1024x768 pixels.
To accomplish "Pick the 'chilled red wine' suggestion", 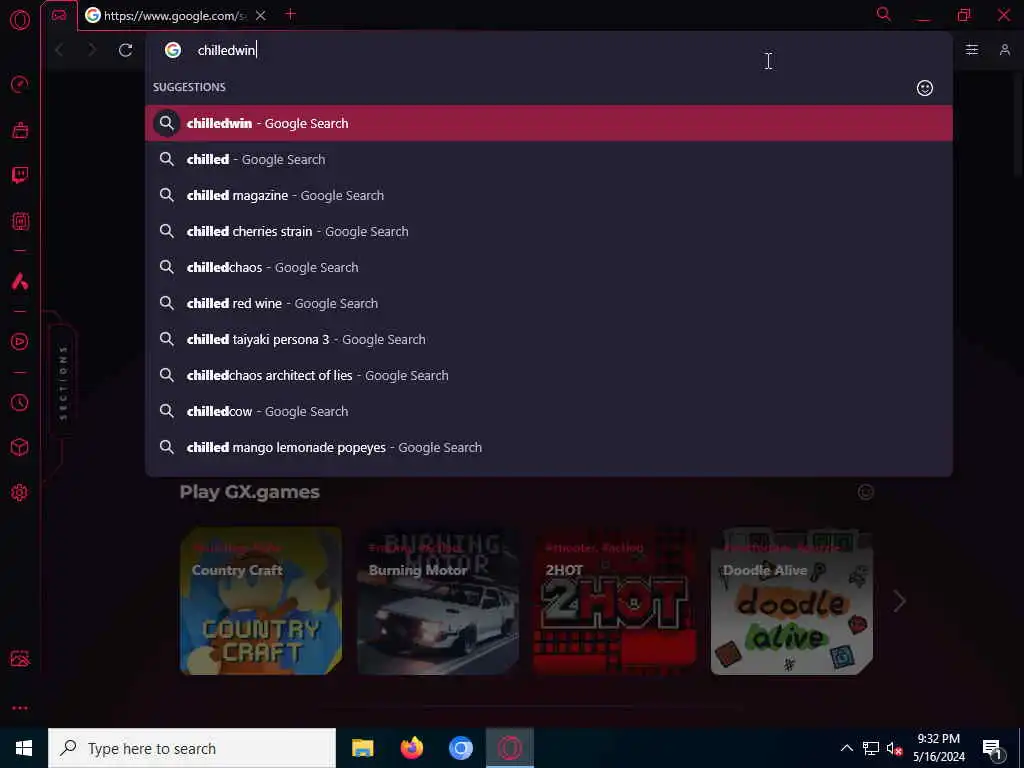I will tap(549, 303).
